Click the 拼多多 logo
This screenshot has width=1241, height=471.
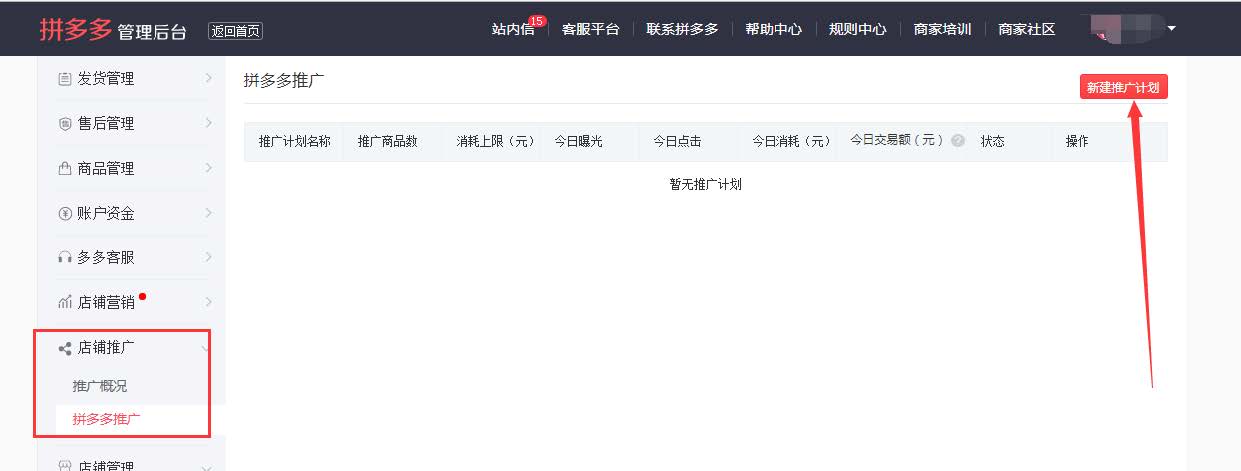(76, 29)
